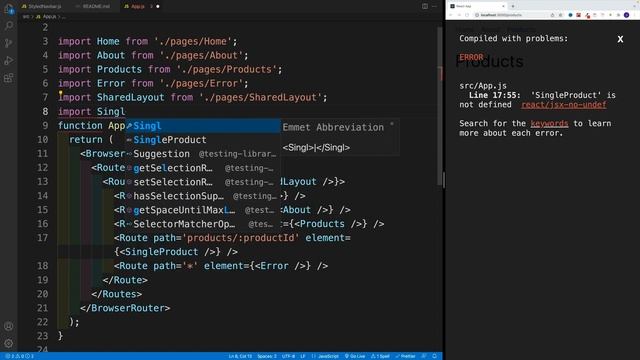Open the editor more actions ellipsis

pyautogui.click(x=434, y=6)
